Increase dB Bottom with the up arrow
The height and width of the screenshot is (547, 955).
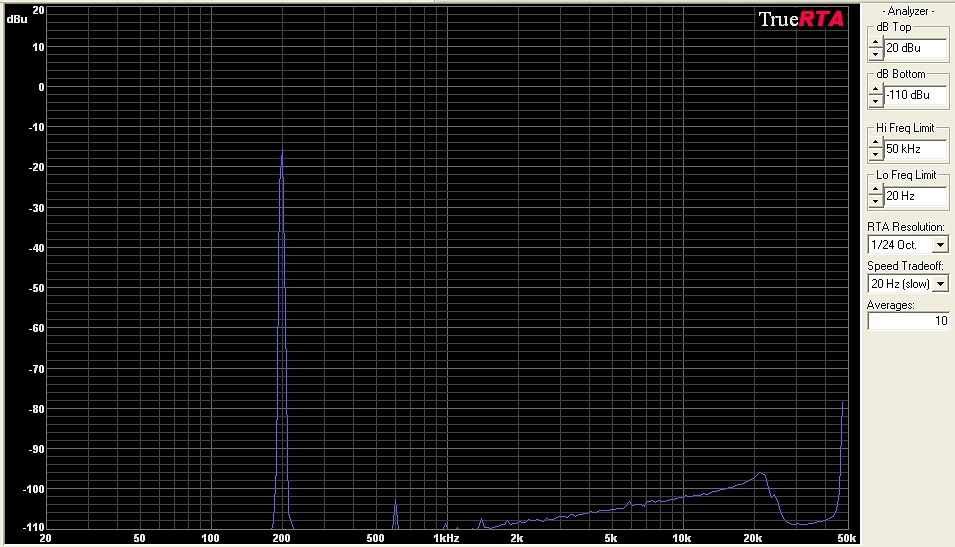pos(876,90)
